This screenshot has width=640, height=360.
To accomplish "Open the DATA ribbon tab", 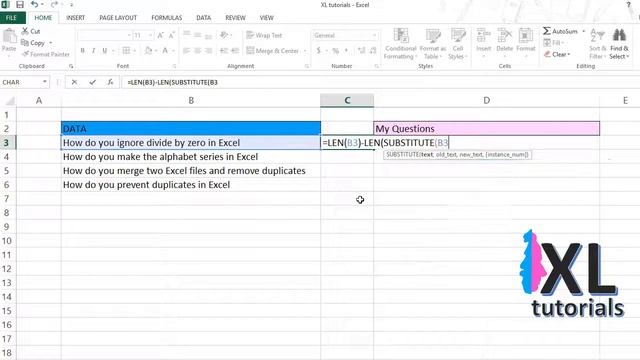I will (203, 18).
